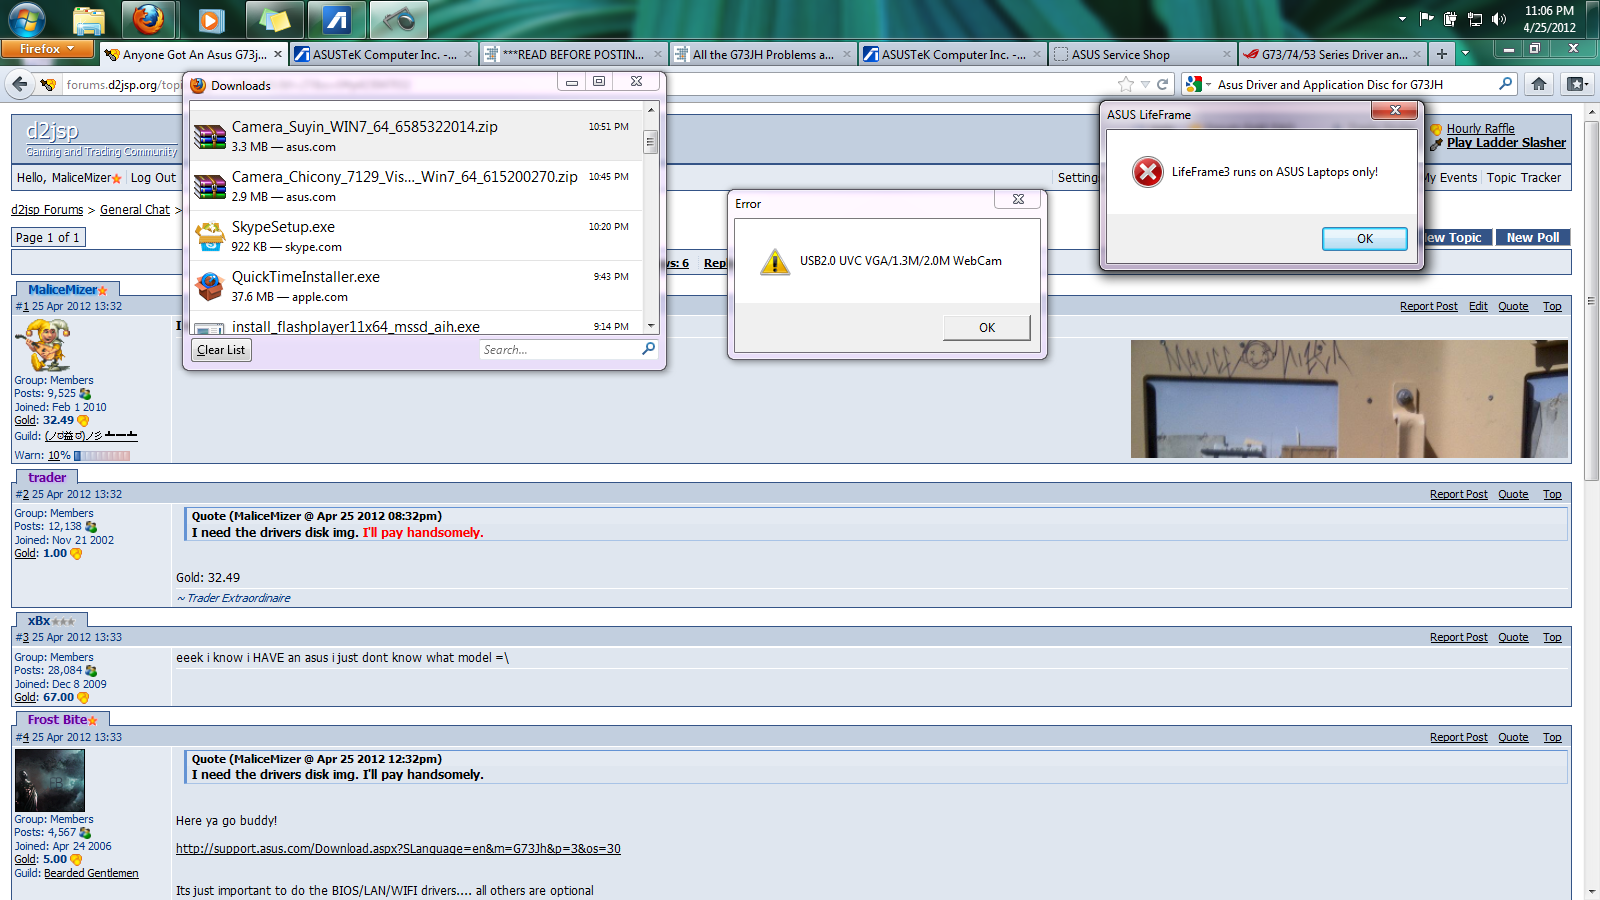Open Google search engine dropdown
The height and width of the screenshot is (900, 1600).
click(x=1198, y=85)
